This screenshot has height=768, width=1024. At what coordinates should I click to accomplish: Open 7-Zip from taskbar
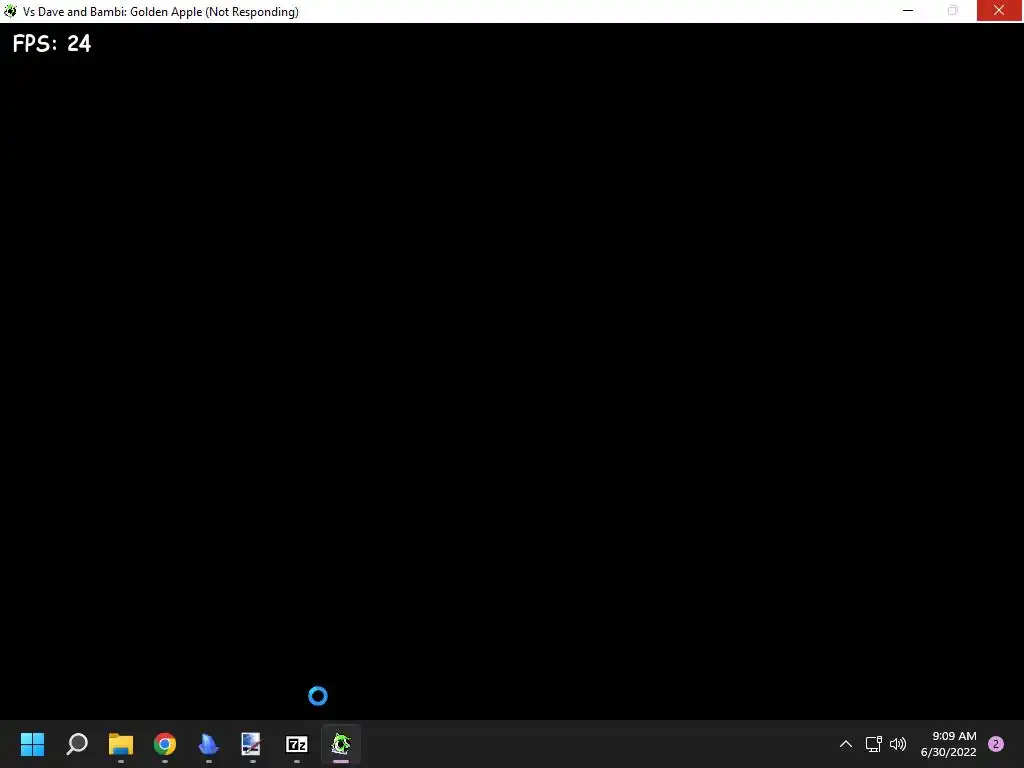pos(296,744)
